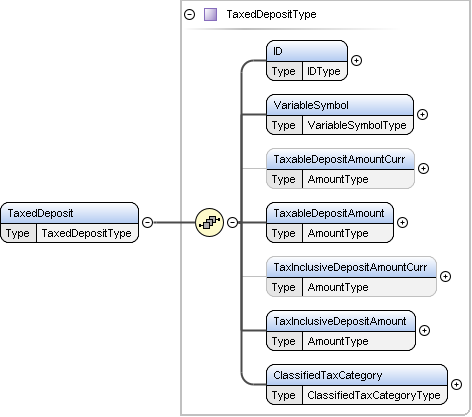Click AmountType under TaxableDepositAmount
The image size is (472, 417).
(338, 233)
